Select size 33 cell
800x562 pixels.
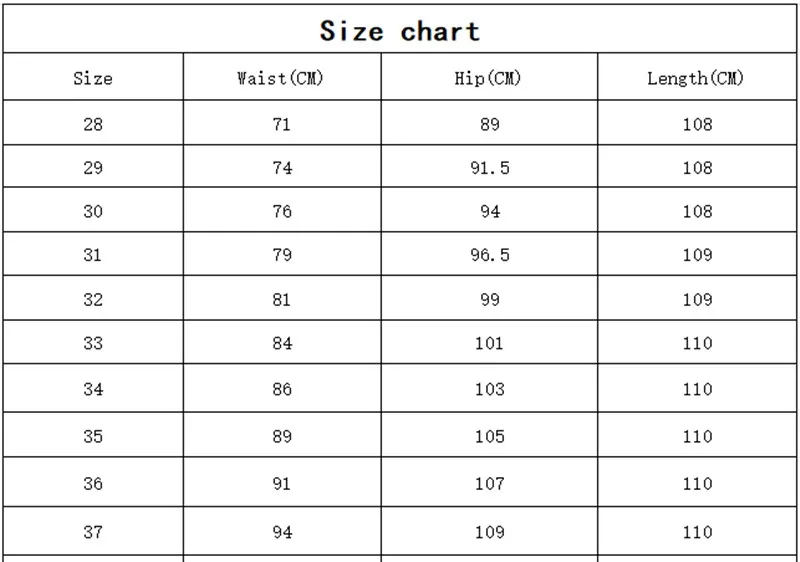tap(93, 343)
